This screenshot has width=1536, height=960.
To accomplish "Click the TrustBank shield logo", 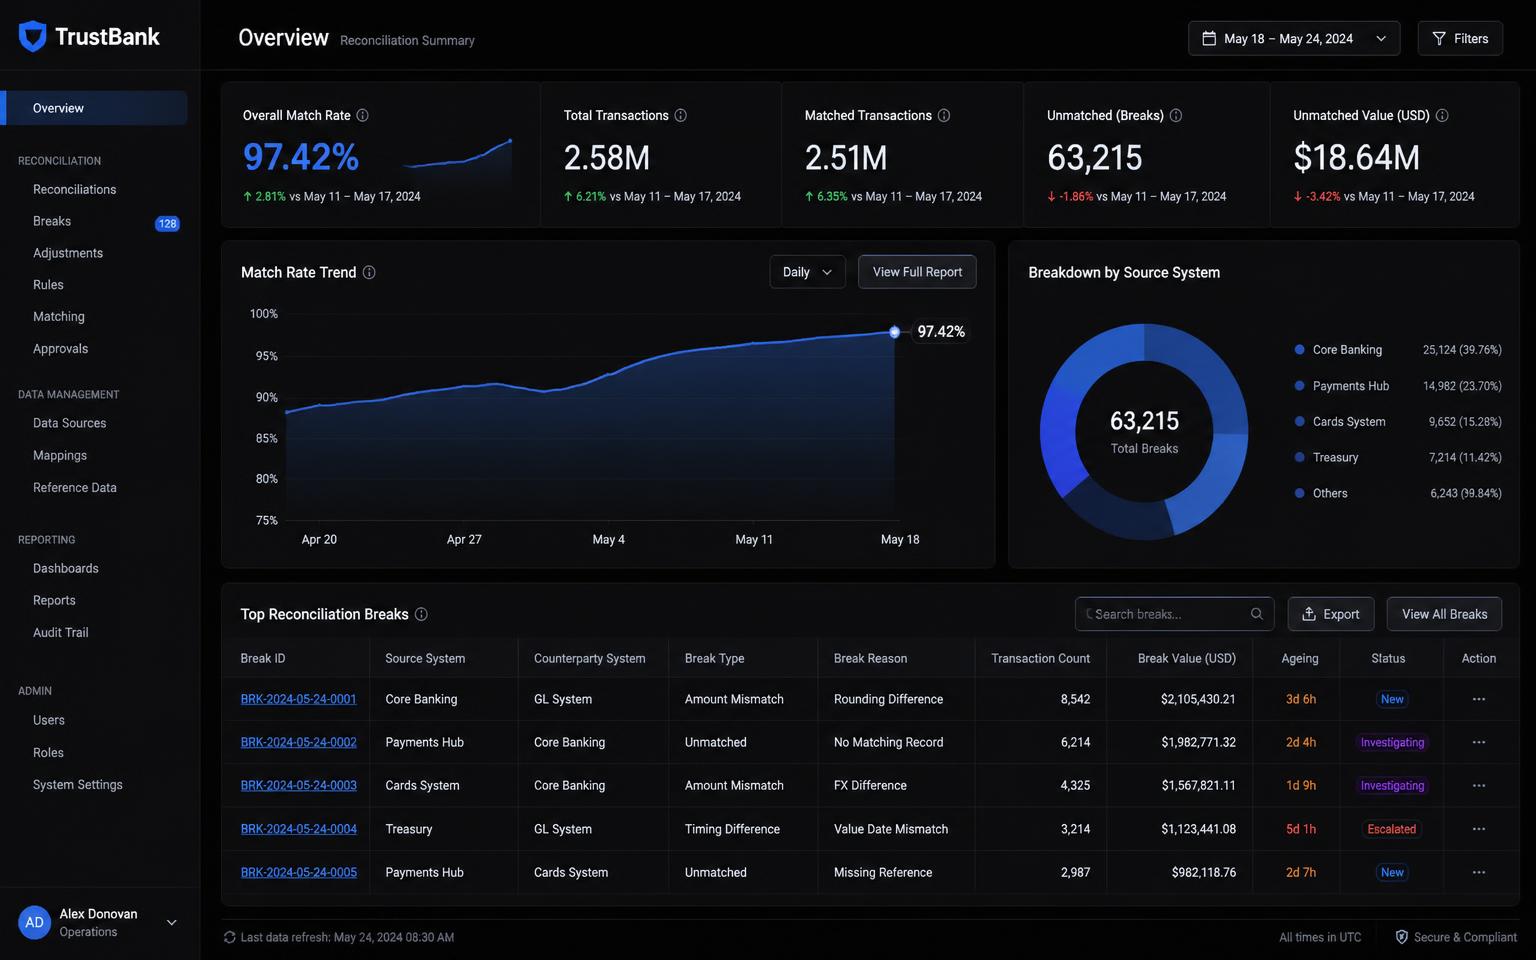I will 33,37.
